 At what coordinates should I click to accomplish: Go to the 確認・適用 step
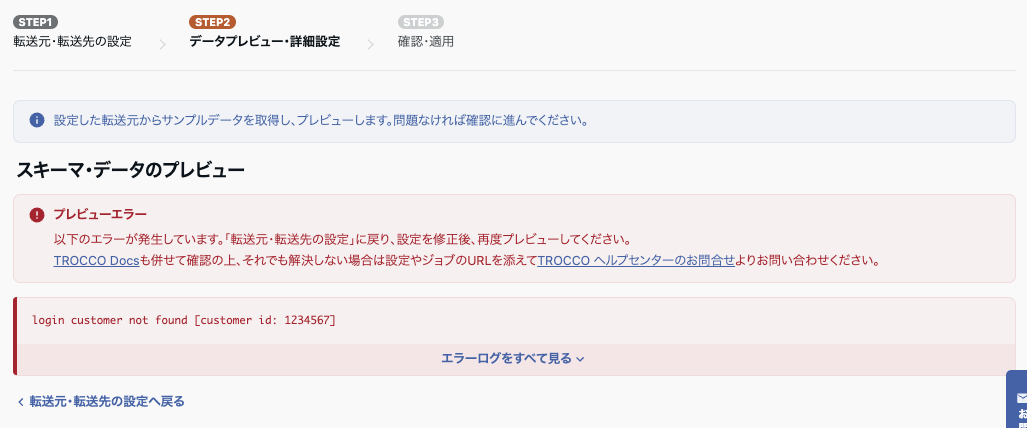[x=426, y=42]
